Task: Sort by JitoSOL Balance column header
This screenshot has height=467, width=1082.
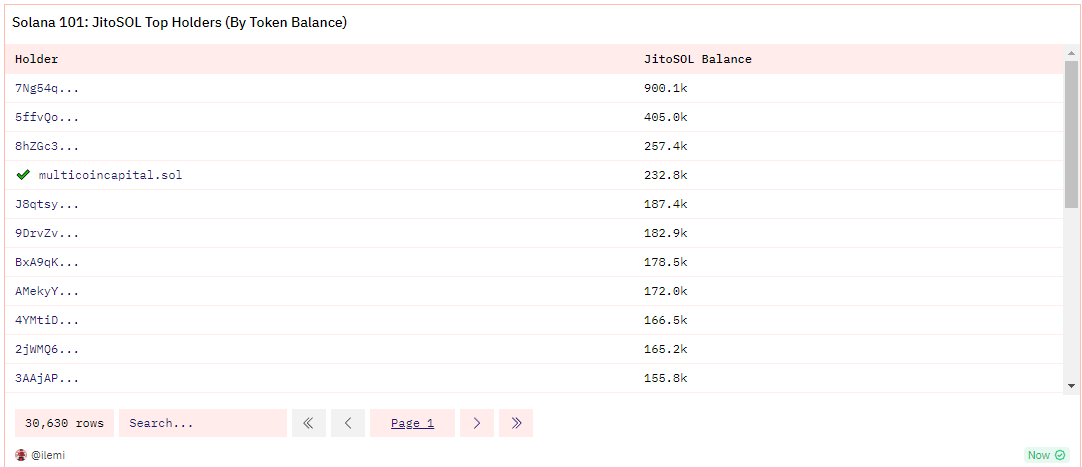Action: (x=698, y=59)
